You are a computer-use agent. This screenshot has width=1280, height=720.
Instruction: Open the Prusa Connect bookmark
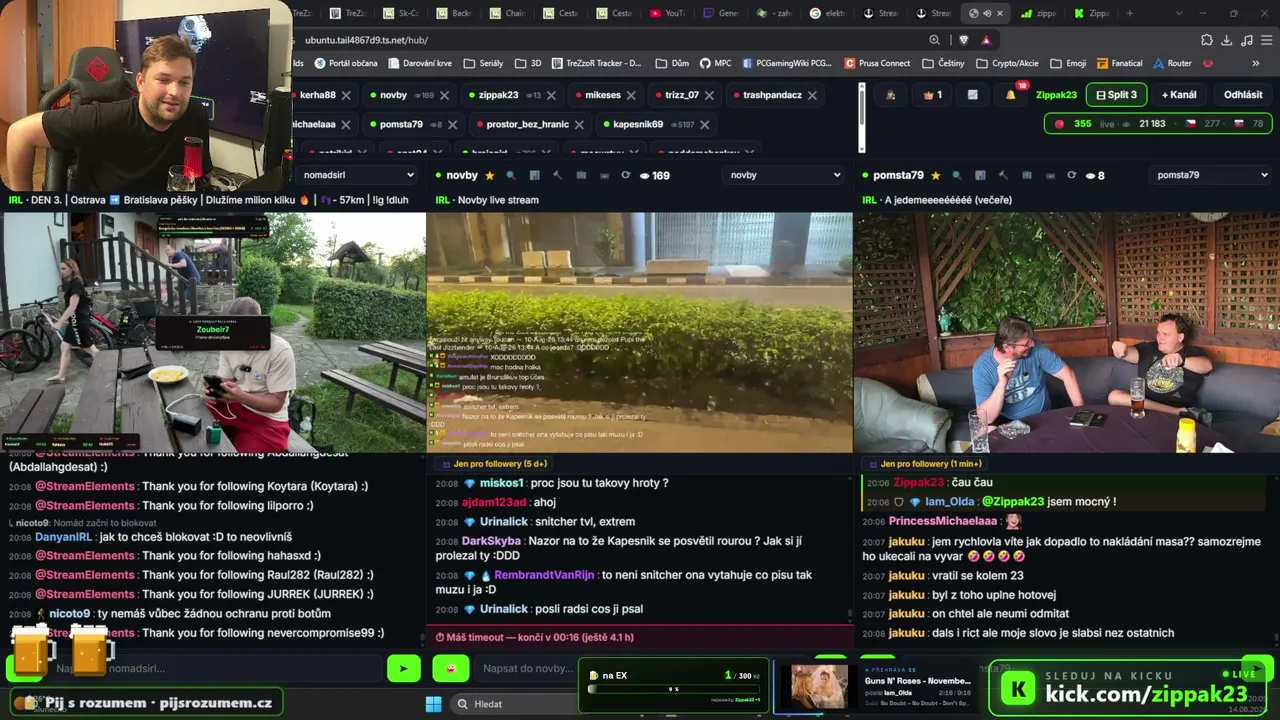pyautogui.click(x=877, y=63)
